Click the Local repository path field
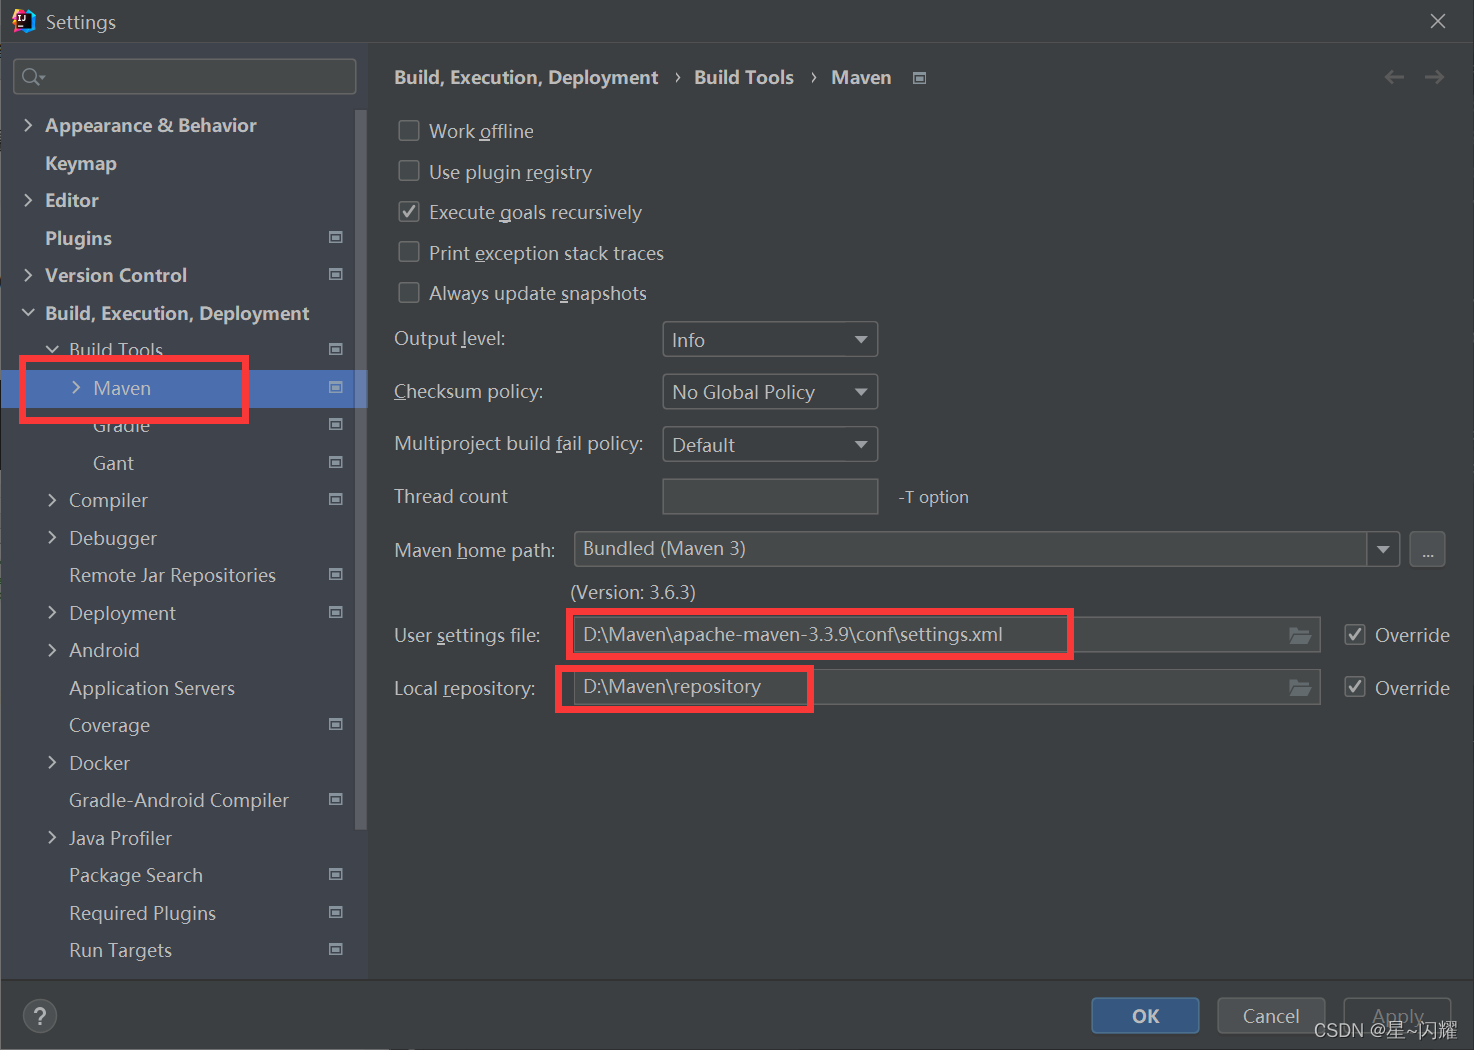 [947, 687]
